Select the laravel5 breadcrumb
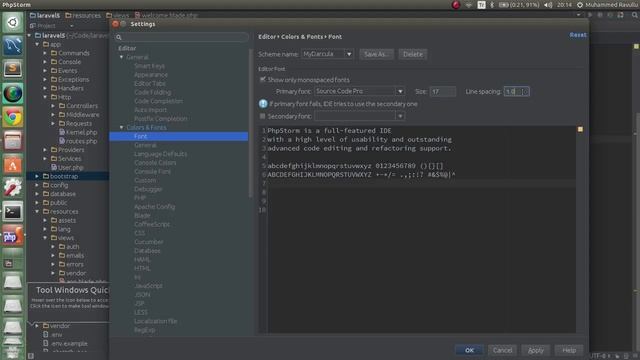This screenshot has width=640, height=360. click(x=44, y=16)
